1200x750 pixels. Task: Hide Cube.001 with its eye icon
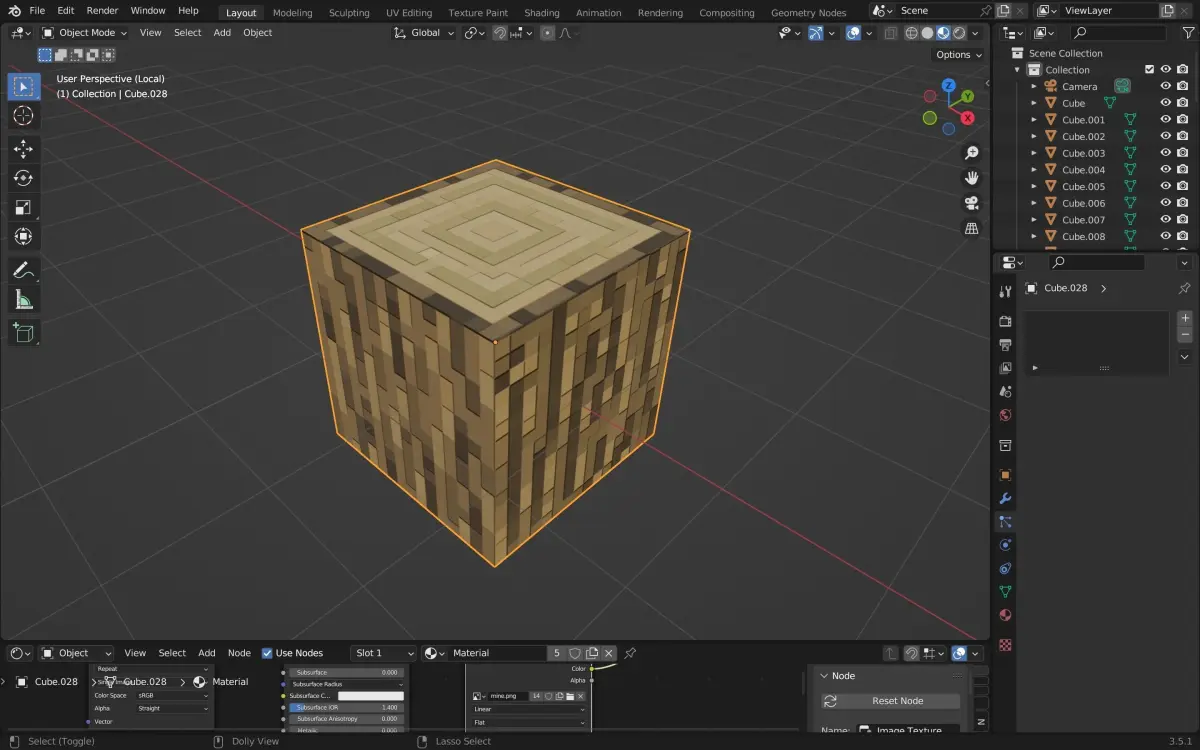[x=1165, y=119]
